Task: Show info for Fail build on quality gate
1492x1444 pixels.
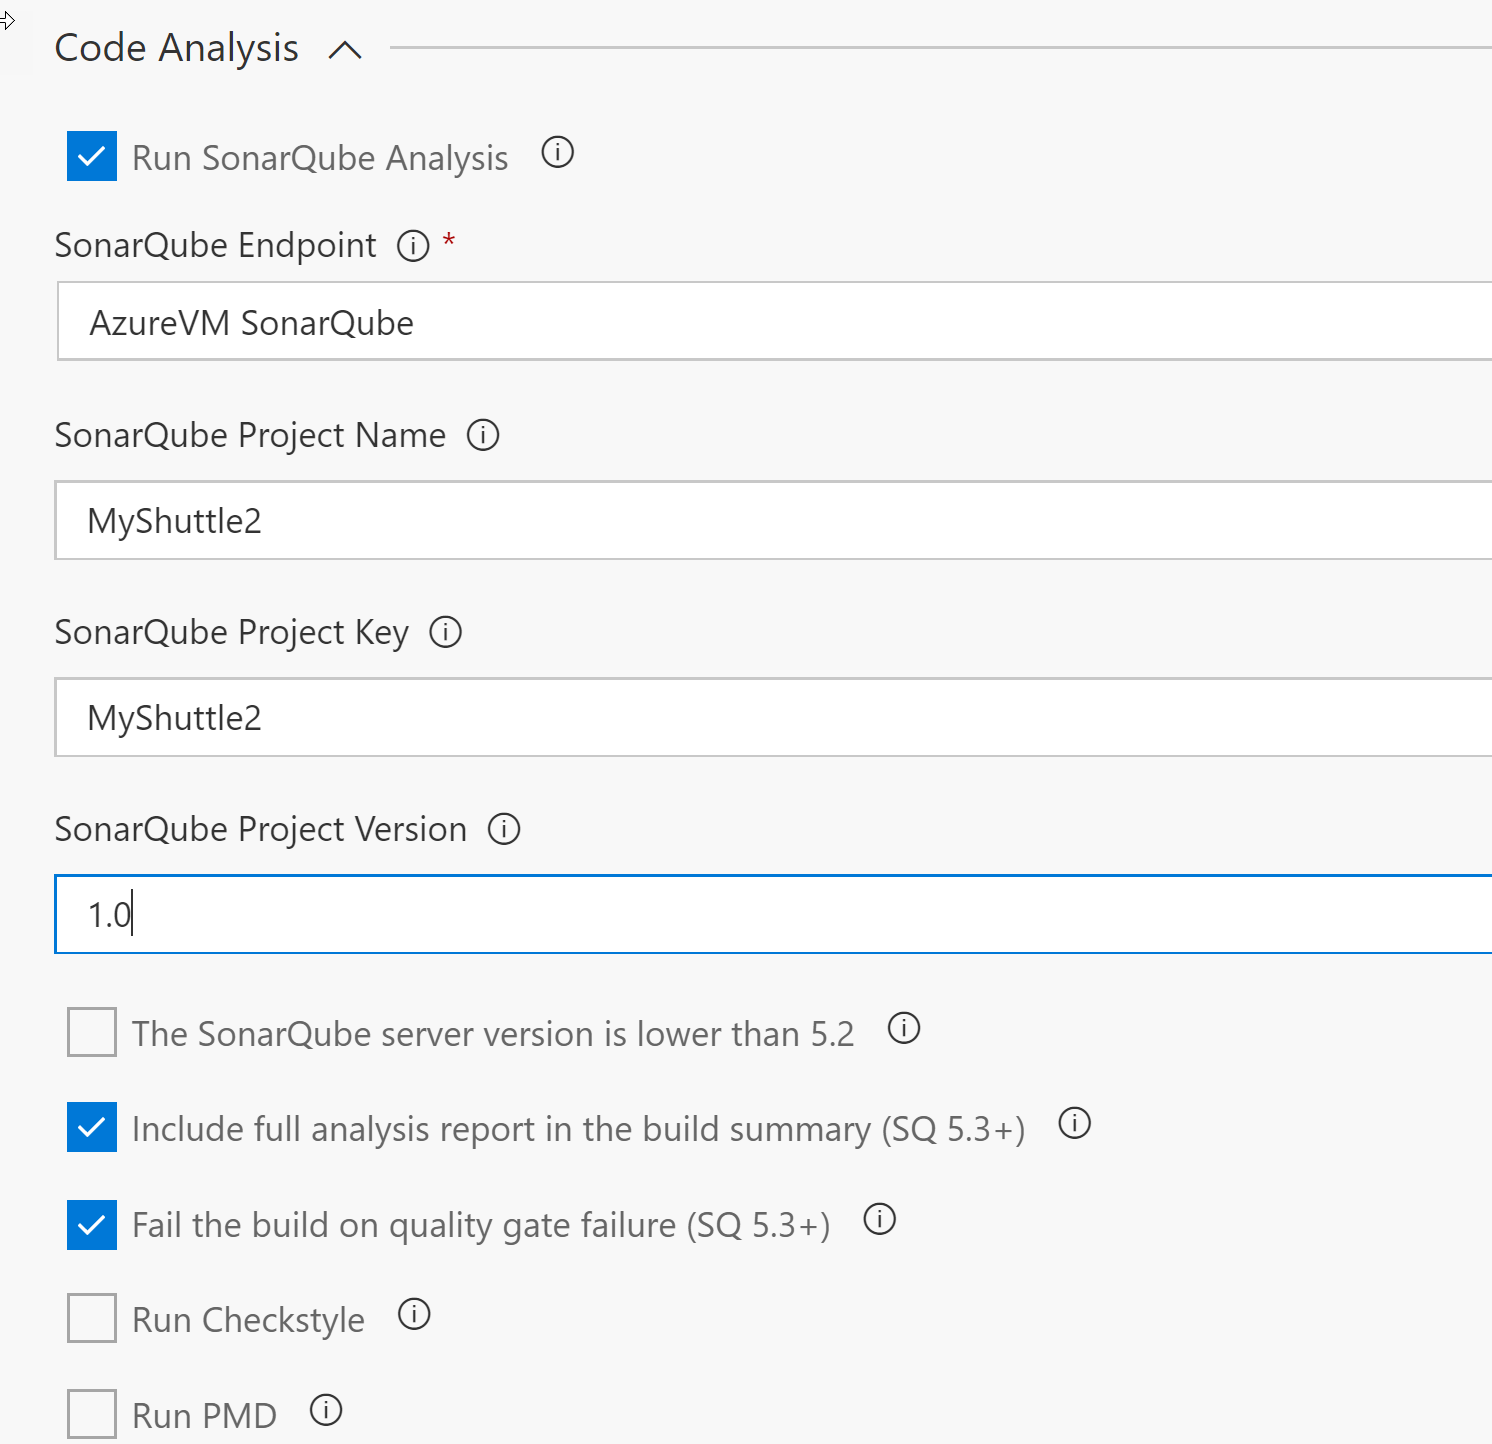Action: pos(880,1219)
